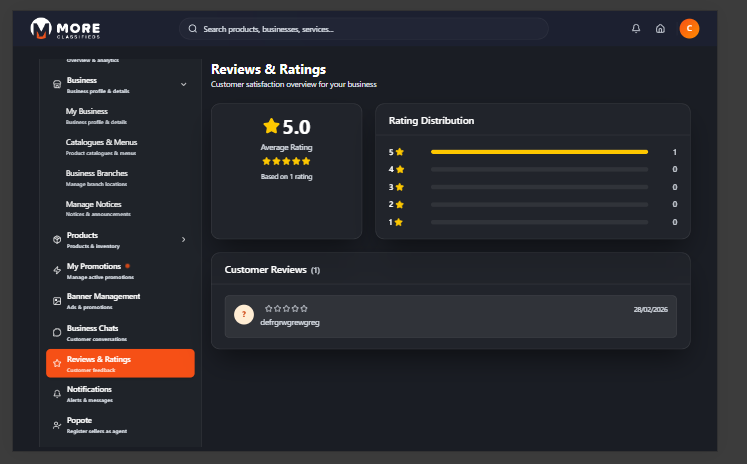Click the Popote agent icon
Viewport: 747px width, 464px height.
click(57, 425)
